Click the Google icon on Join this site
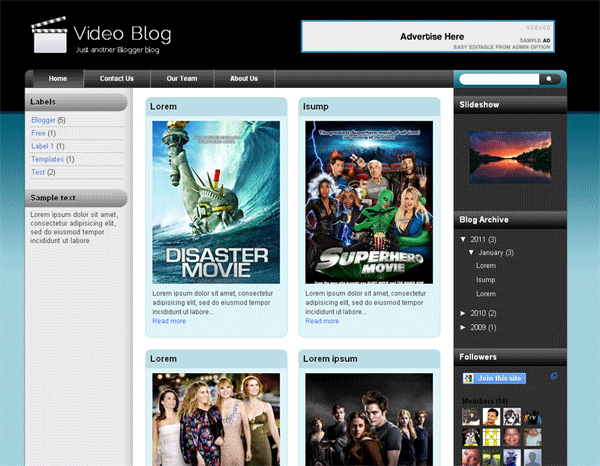The image size is (600, 466). click(468, 378)
